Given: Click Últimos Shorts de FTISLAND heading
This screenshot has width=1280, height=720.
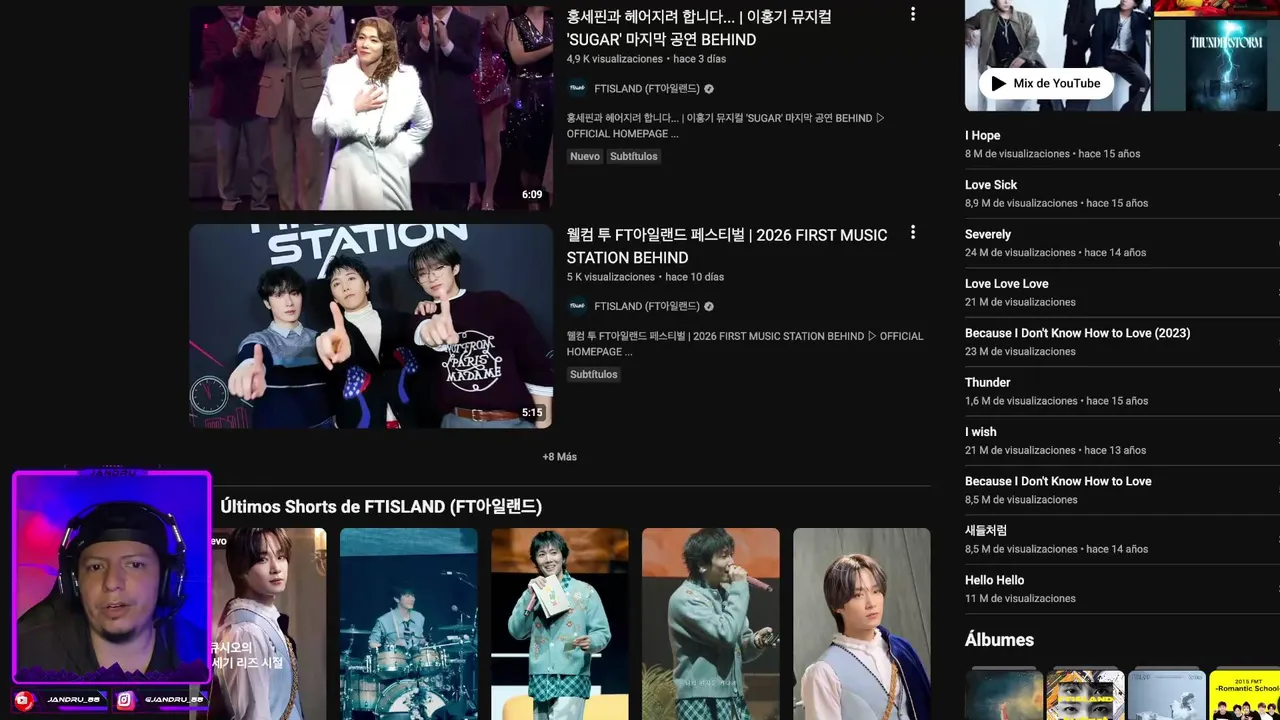Looking at the screenshot, I should pyautogui.click(x=381, y=507).
